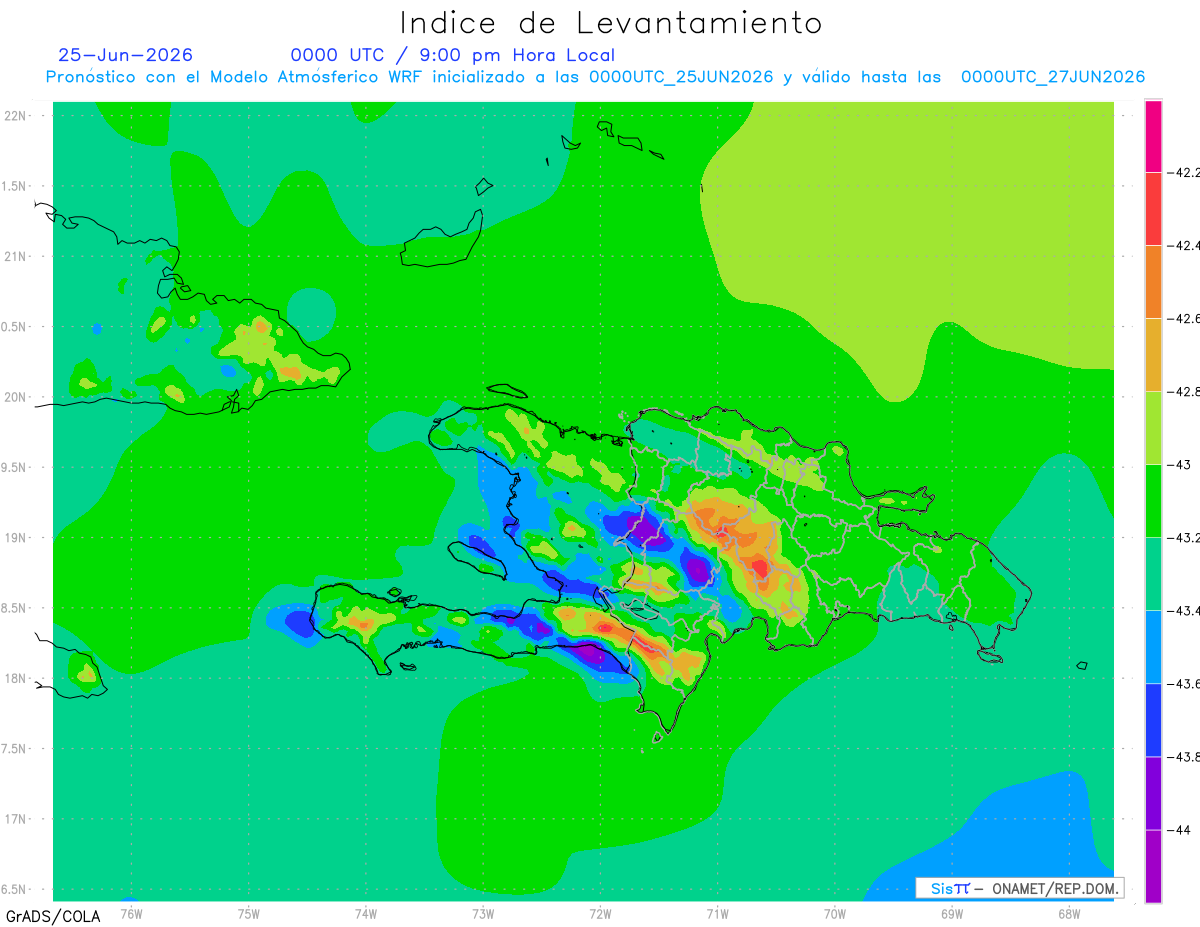This screenshot has width=1200, height=927.
Task: Click the legend value '-42.6'
Action: pos(1184,318)
